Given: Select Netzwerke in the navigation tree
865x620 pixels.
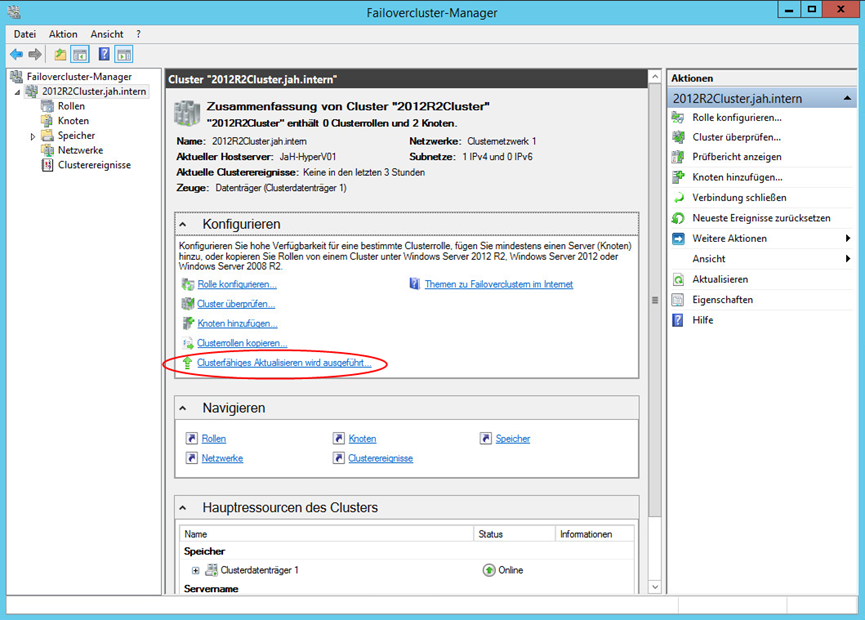Looking at the screenshot, I should coord(80,150).
